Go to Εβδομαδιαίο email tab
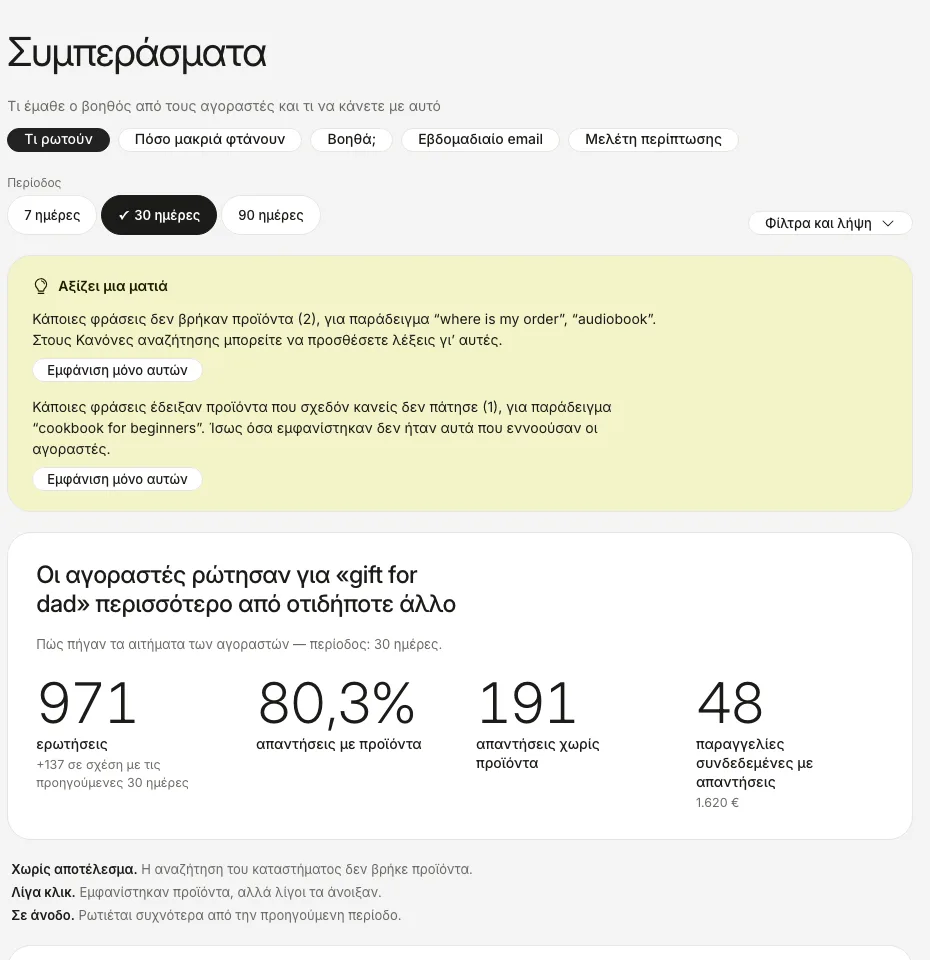 pyautogui.click(x=481, y=140)
